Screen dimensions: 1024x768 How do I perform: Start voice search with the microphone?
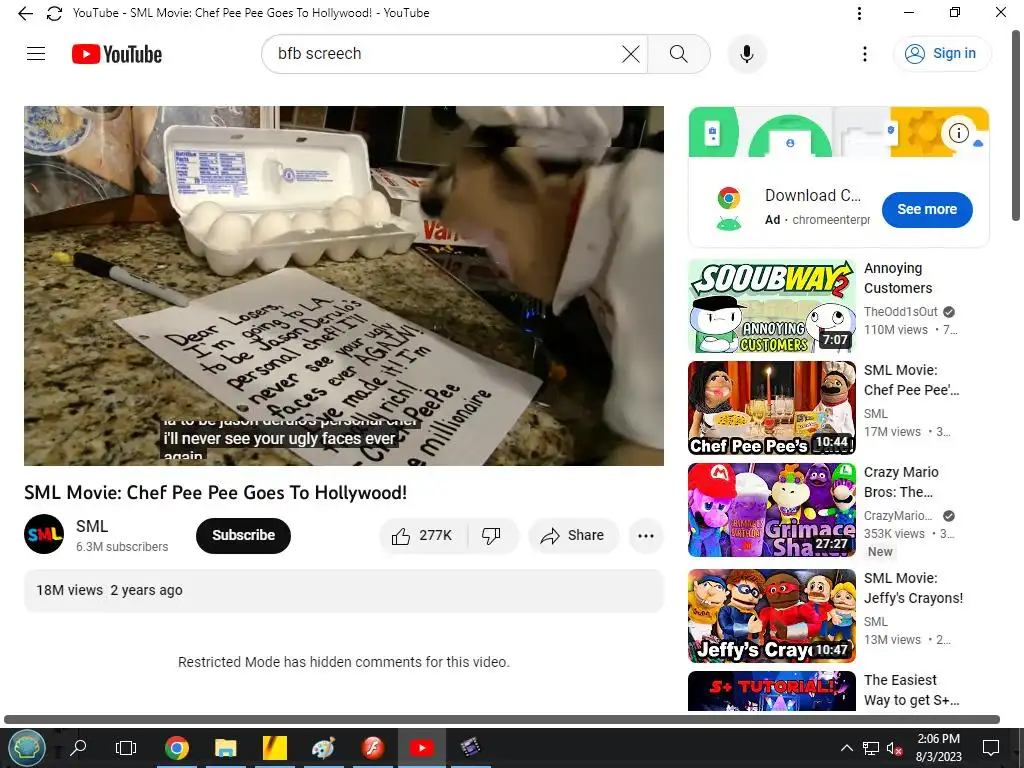(x=747, y=54)
